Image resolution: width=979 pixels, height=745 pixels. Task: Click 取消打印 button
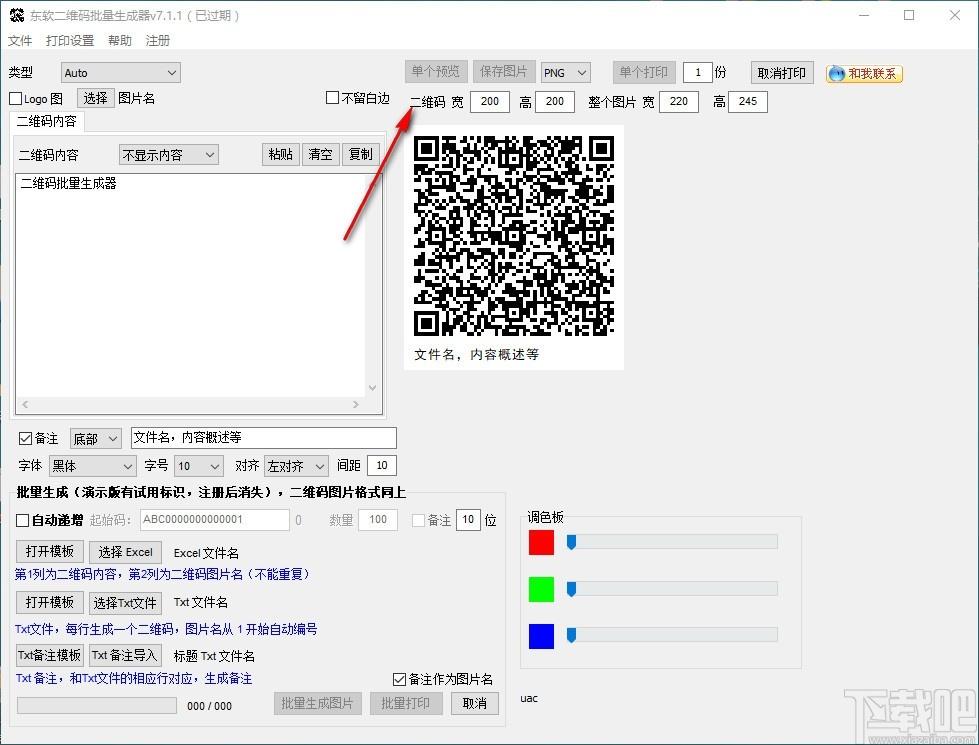point(782,73)
